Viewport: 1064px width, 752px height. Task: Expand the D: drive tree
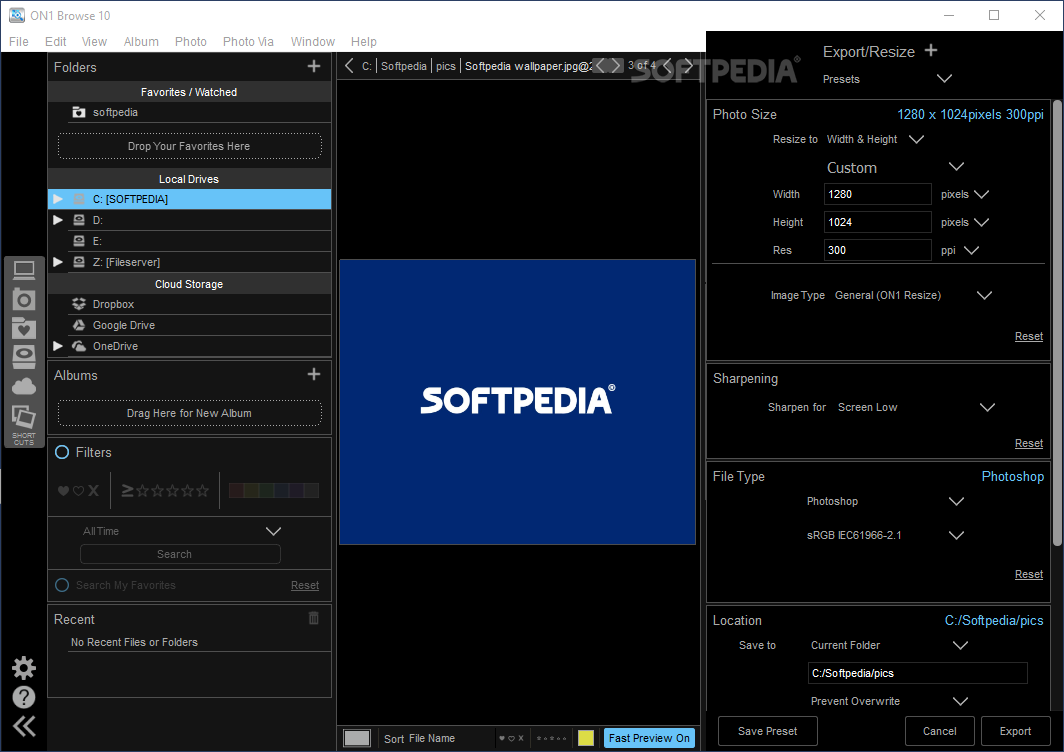(x=58, y=220)
